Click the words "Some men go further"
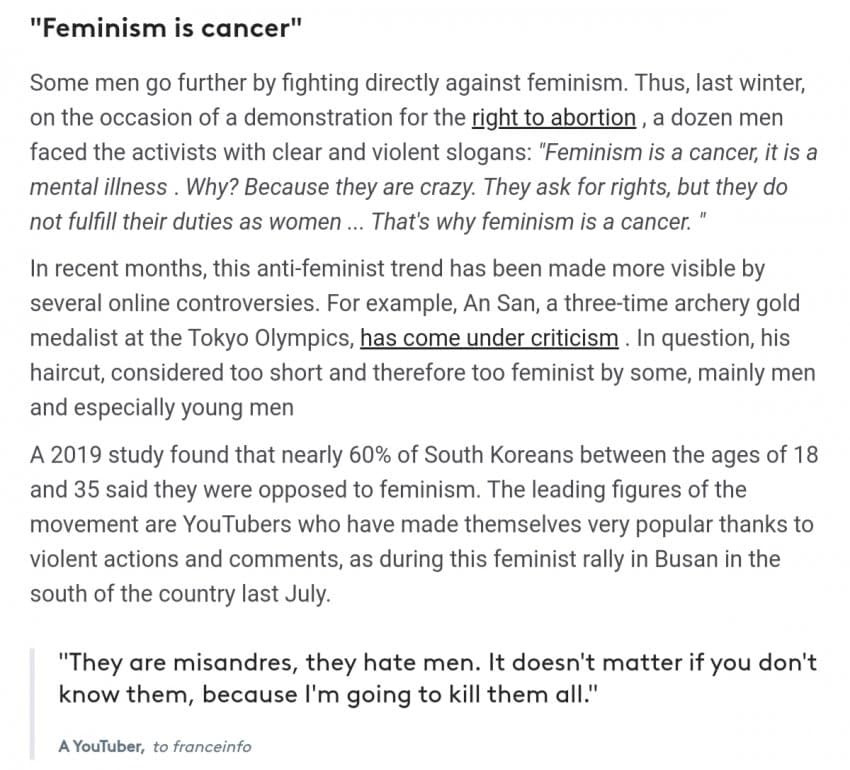This screenshot has width=850, height=770. pos(140,83)
